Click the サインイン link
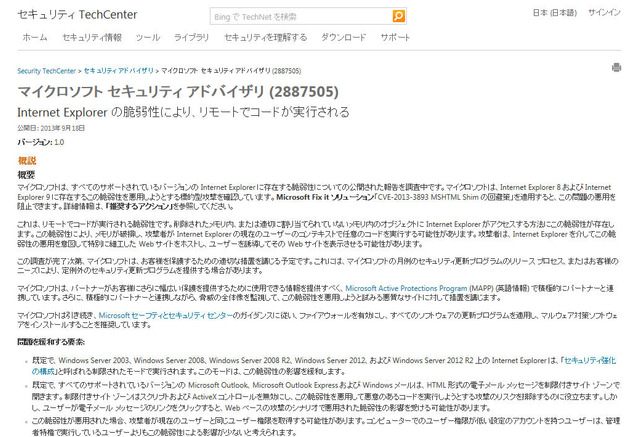This screenshot has width=640, height=437. pos(604,13)
